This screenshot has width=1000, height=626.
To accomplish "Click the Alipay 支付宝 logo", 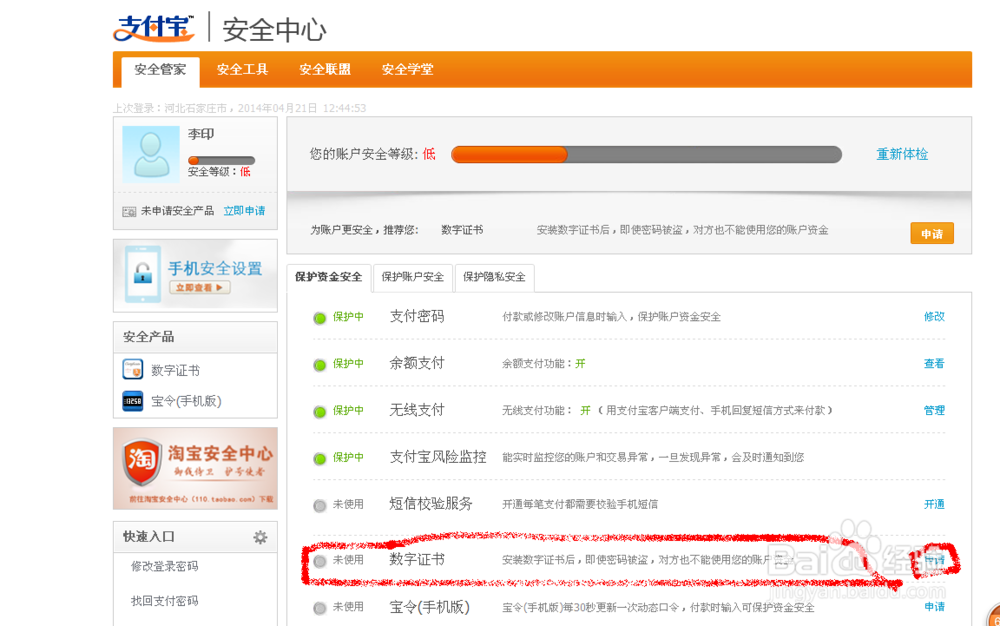I will [154, 28].
